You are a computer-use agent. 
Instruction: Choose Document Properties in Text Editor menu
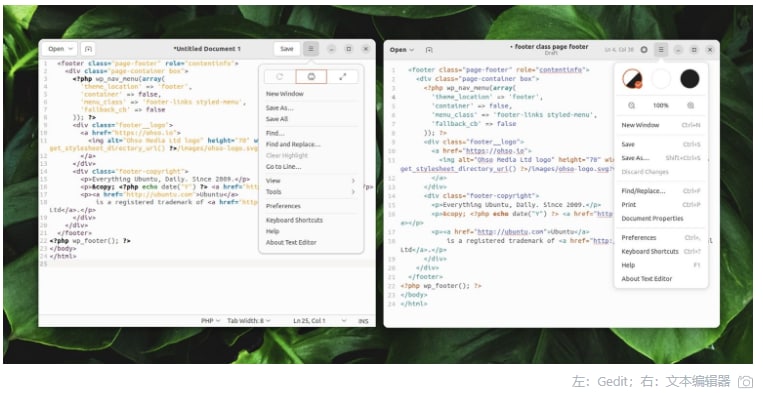pos(660,218)
